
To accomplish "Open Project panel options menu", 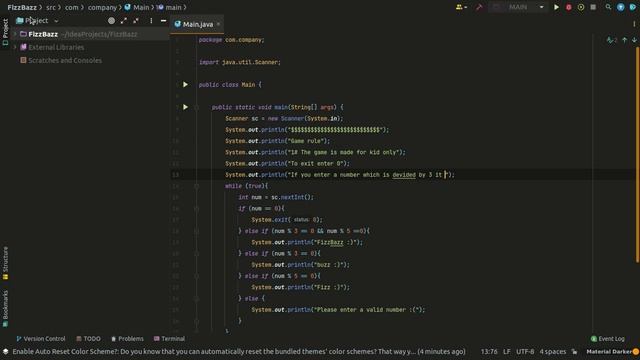I will pyautogui.click(x=151, y=20).
